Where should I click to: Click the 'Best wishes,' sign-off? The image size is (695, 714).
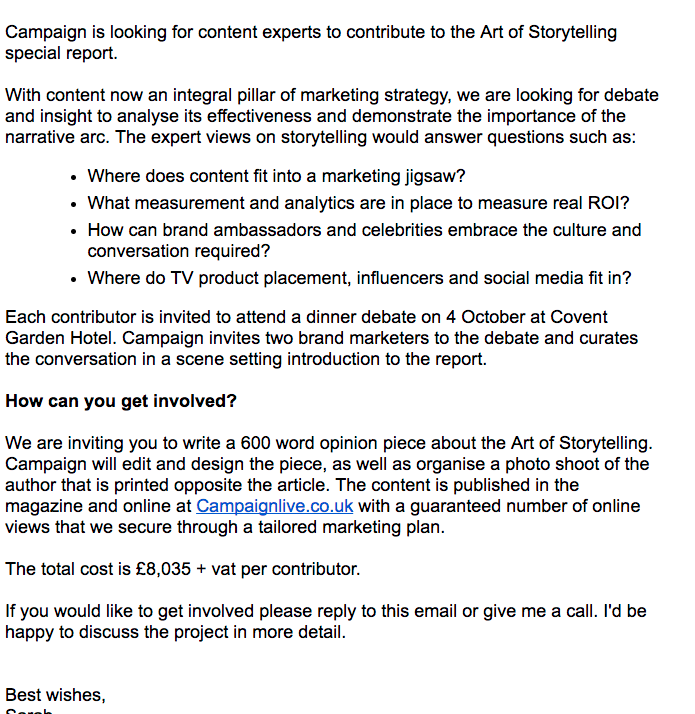[55, 695]
